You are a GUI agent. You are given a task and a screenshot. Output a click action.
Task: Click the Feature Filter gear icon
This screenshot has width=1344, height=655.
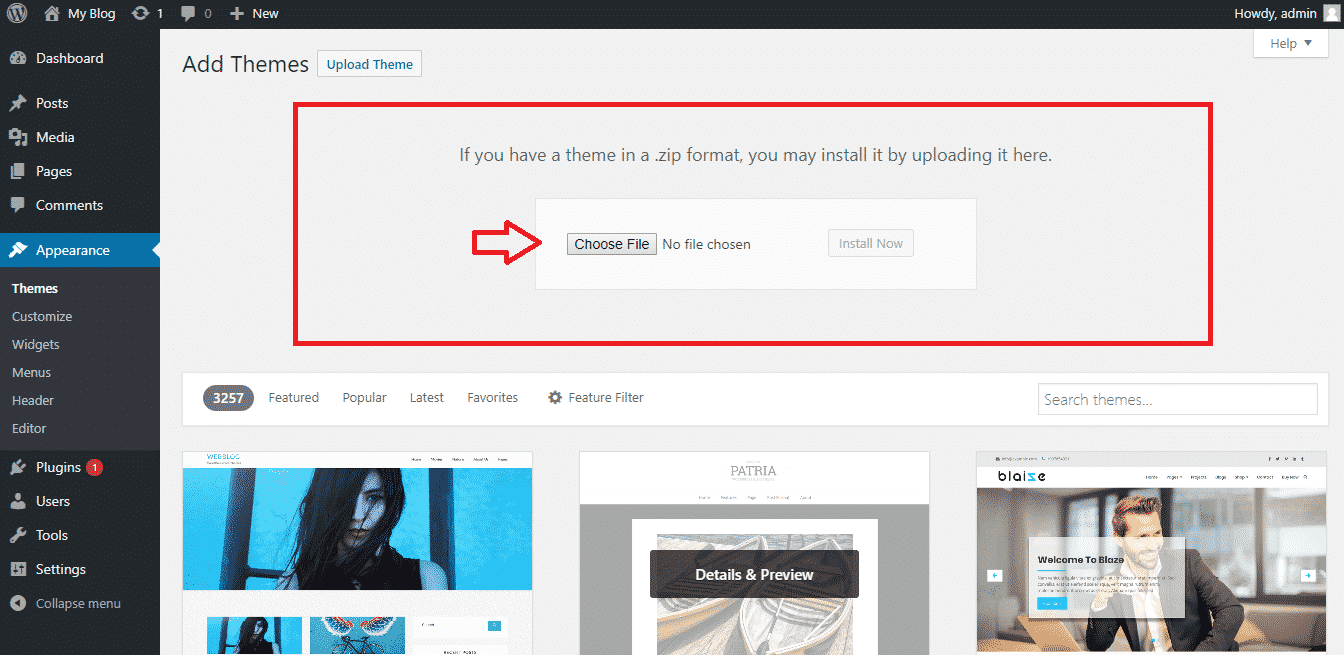tap(555, 397)
